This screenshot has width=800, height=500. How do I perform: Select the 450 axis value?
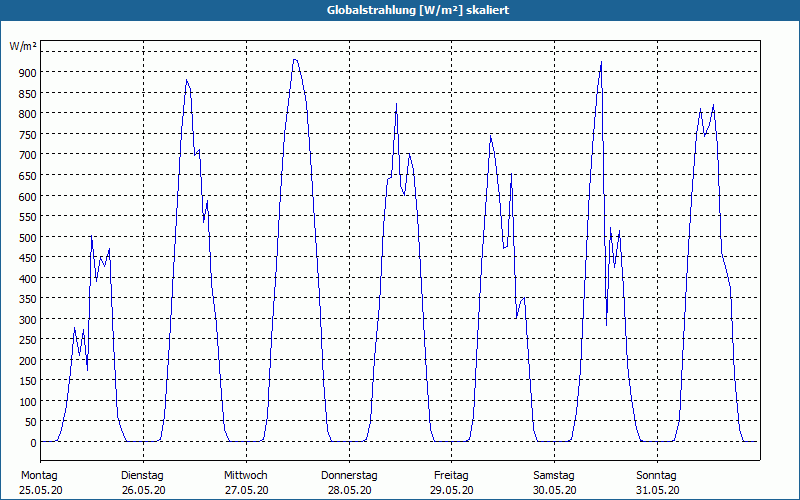tap(27, 258)
